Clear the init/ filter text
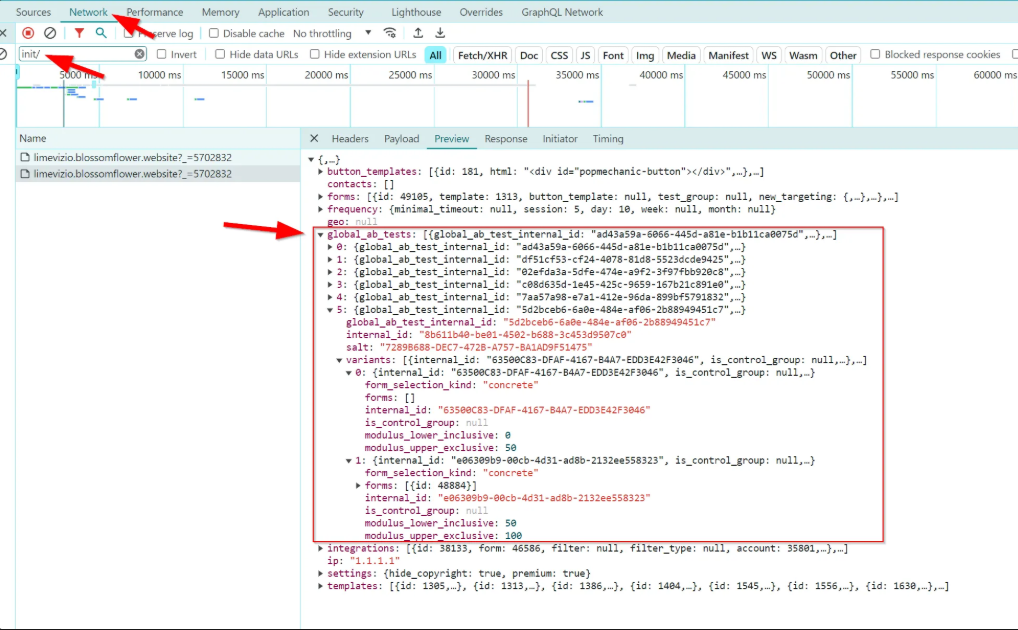Image resolution: width=1018 pixels, height=630 pixels. coord(140,54)
